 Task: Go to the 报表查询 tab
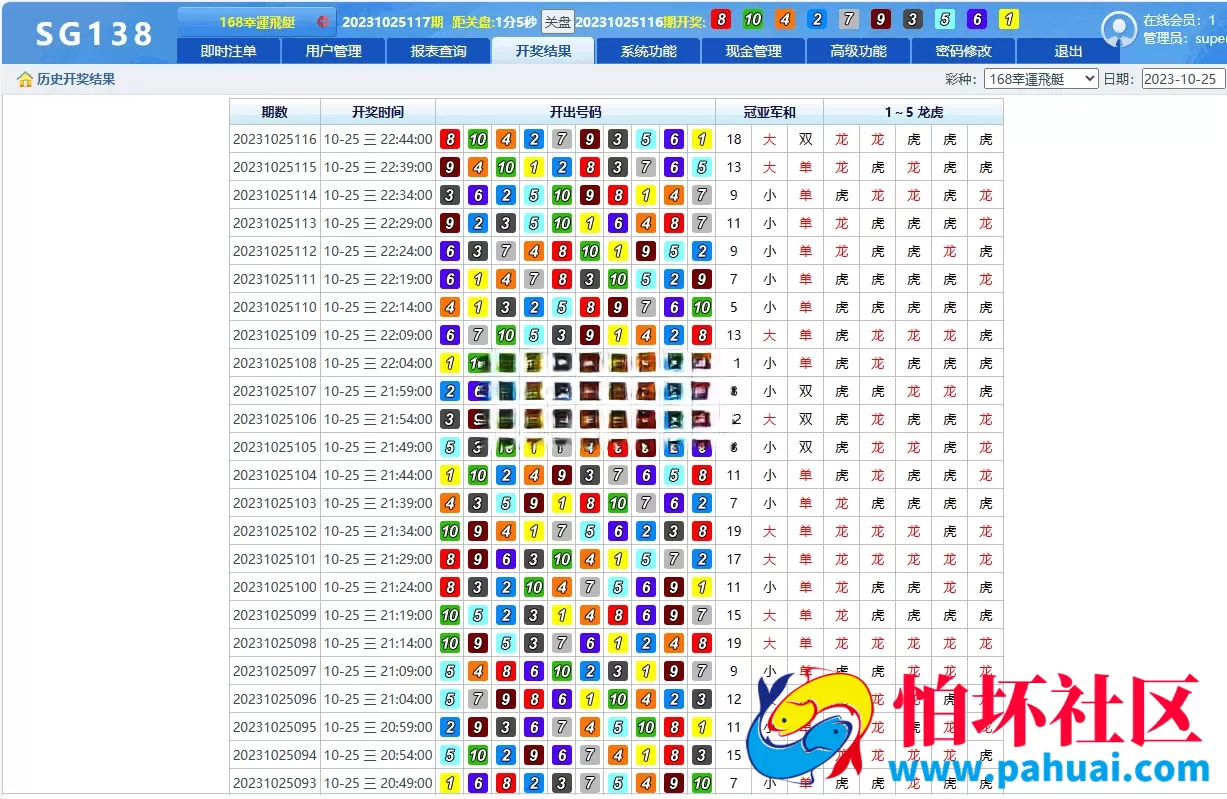(438, 51)
